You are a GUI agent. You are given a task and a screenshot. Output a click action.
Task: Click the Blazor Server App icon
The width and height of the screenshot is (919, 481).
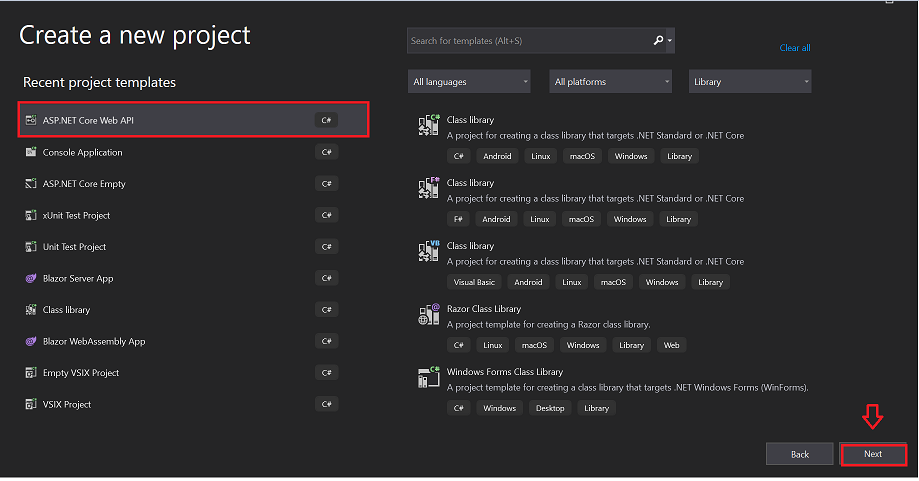pyautogui.click(x=31, y=278)
